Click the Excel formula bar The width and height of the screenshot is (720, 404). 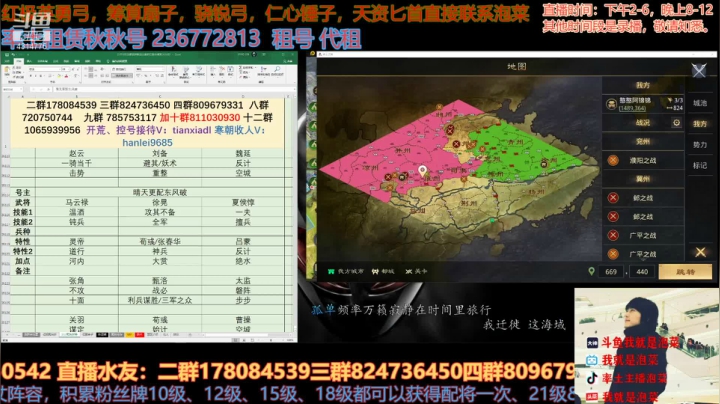tap(172, 89)
